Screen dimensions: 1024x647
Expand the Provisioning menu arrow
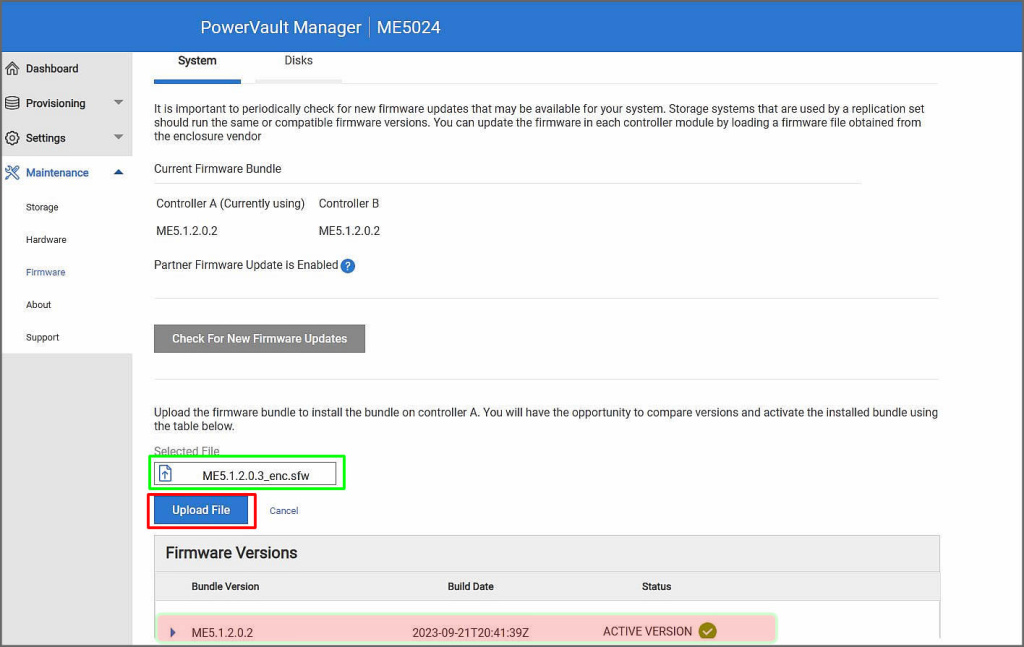tap(118, 103)
